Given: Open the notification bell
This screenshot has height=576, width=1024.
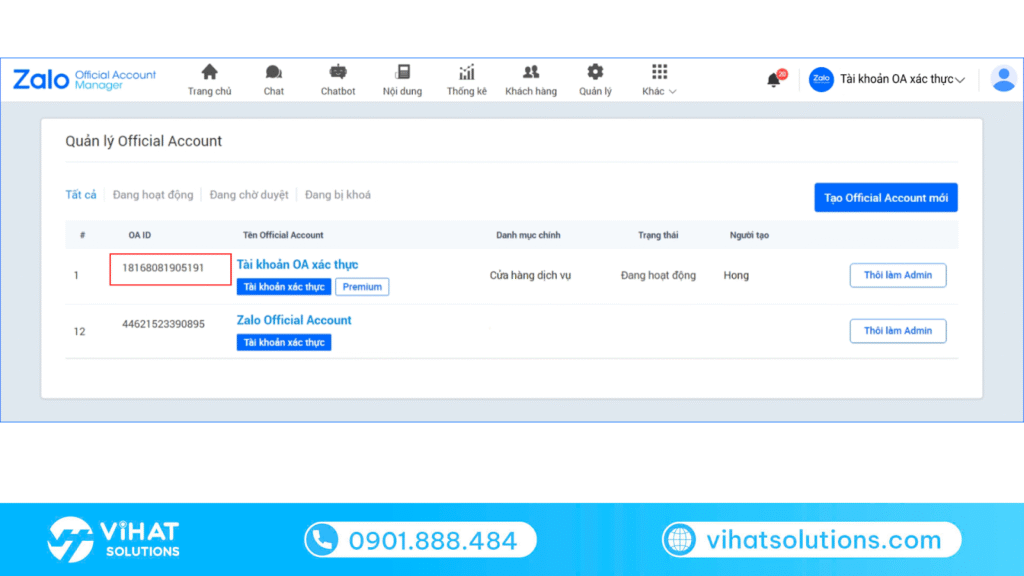Looking at the screenshot, I should coord(774,80).
